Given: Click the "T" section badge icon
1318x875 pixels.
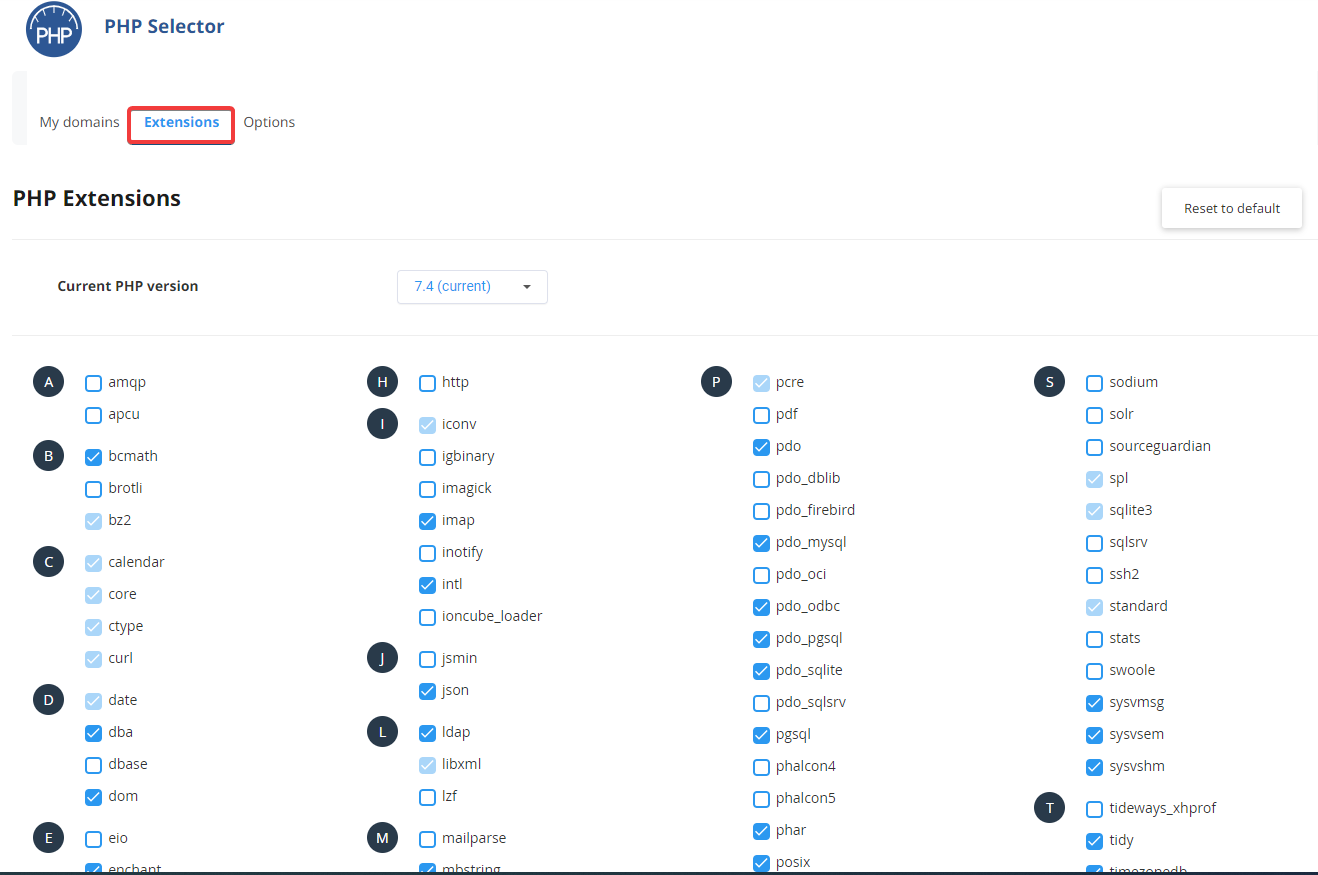Looking at the screenshot, I should point(1049,807).
